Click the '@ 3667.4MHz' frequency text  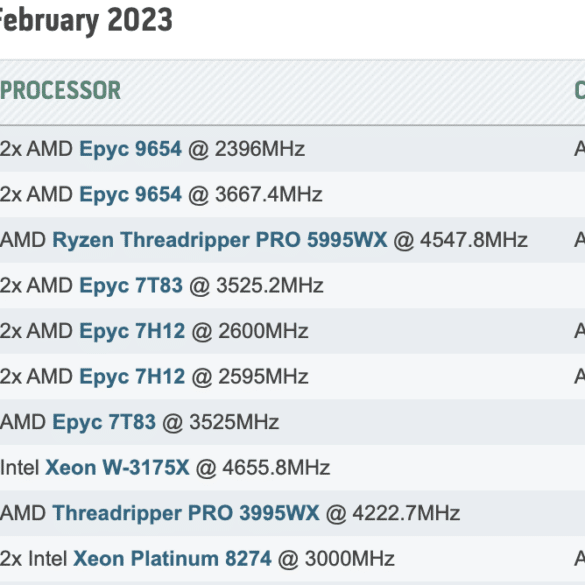[x=255, y=194]
